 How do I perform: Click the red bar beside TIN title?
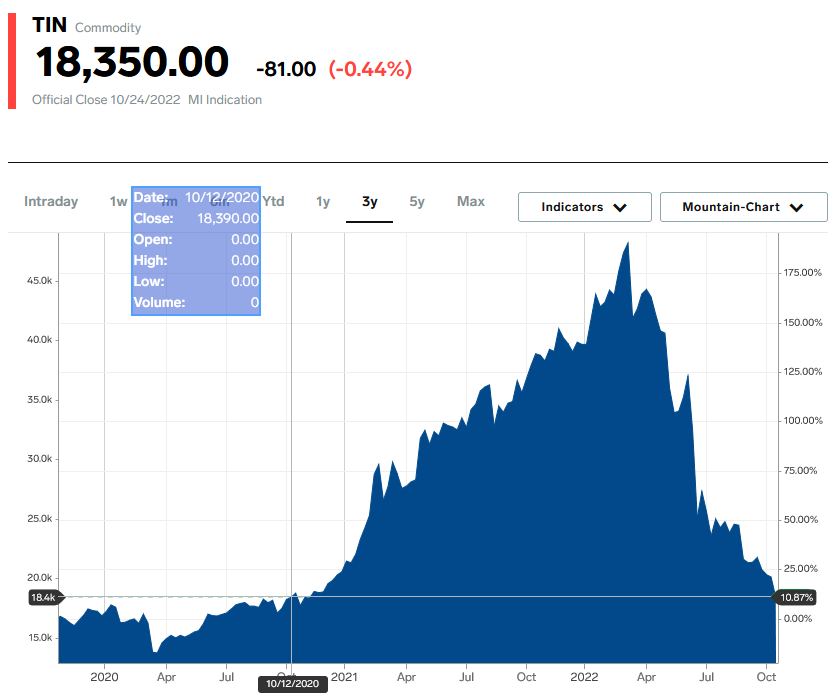(12, 61)
